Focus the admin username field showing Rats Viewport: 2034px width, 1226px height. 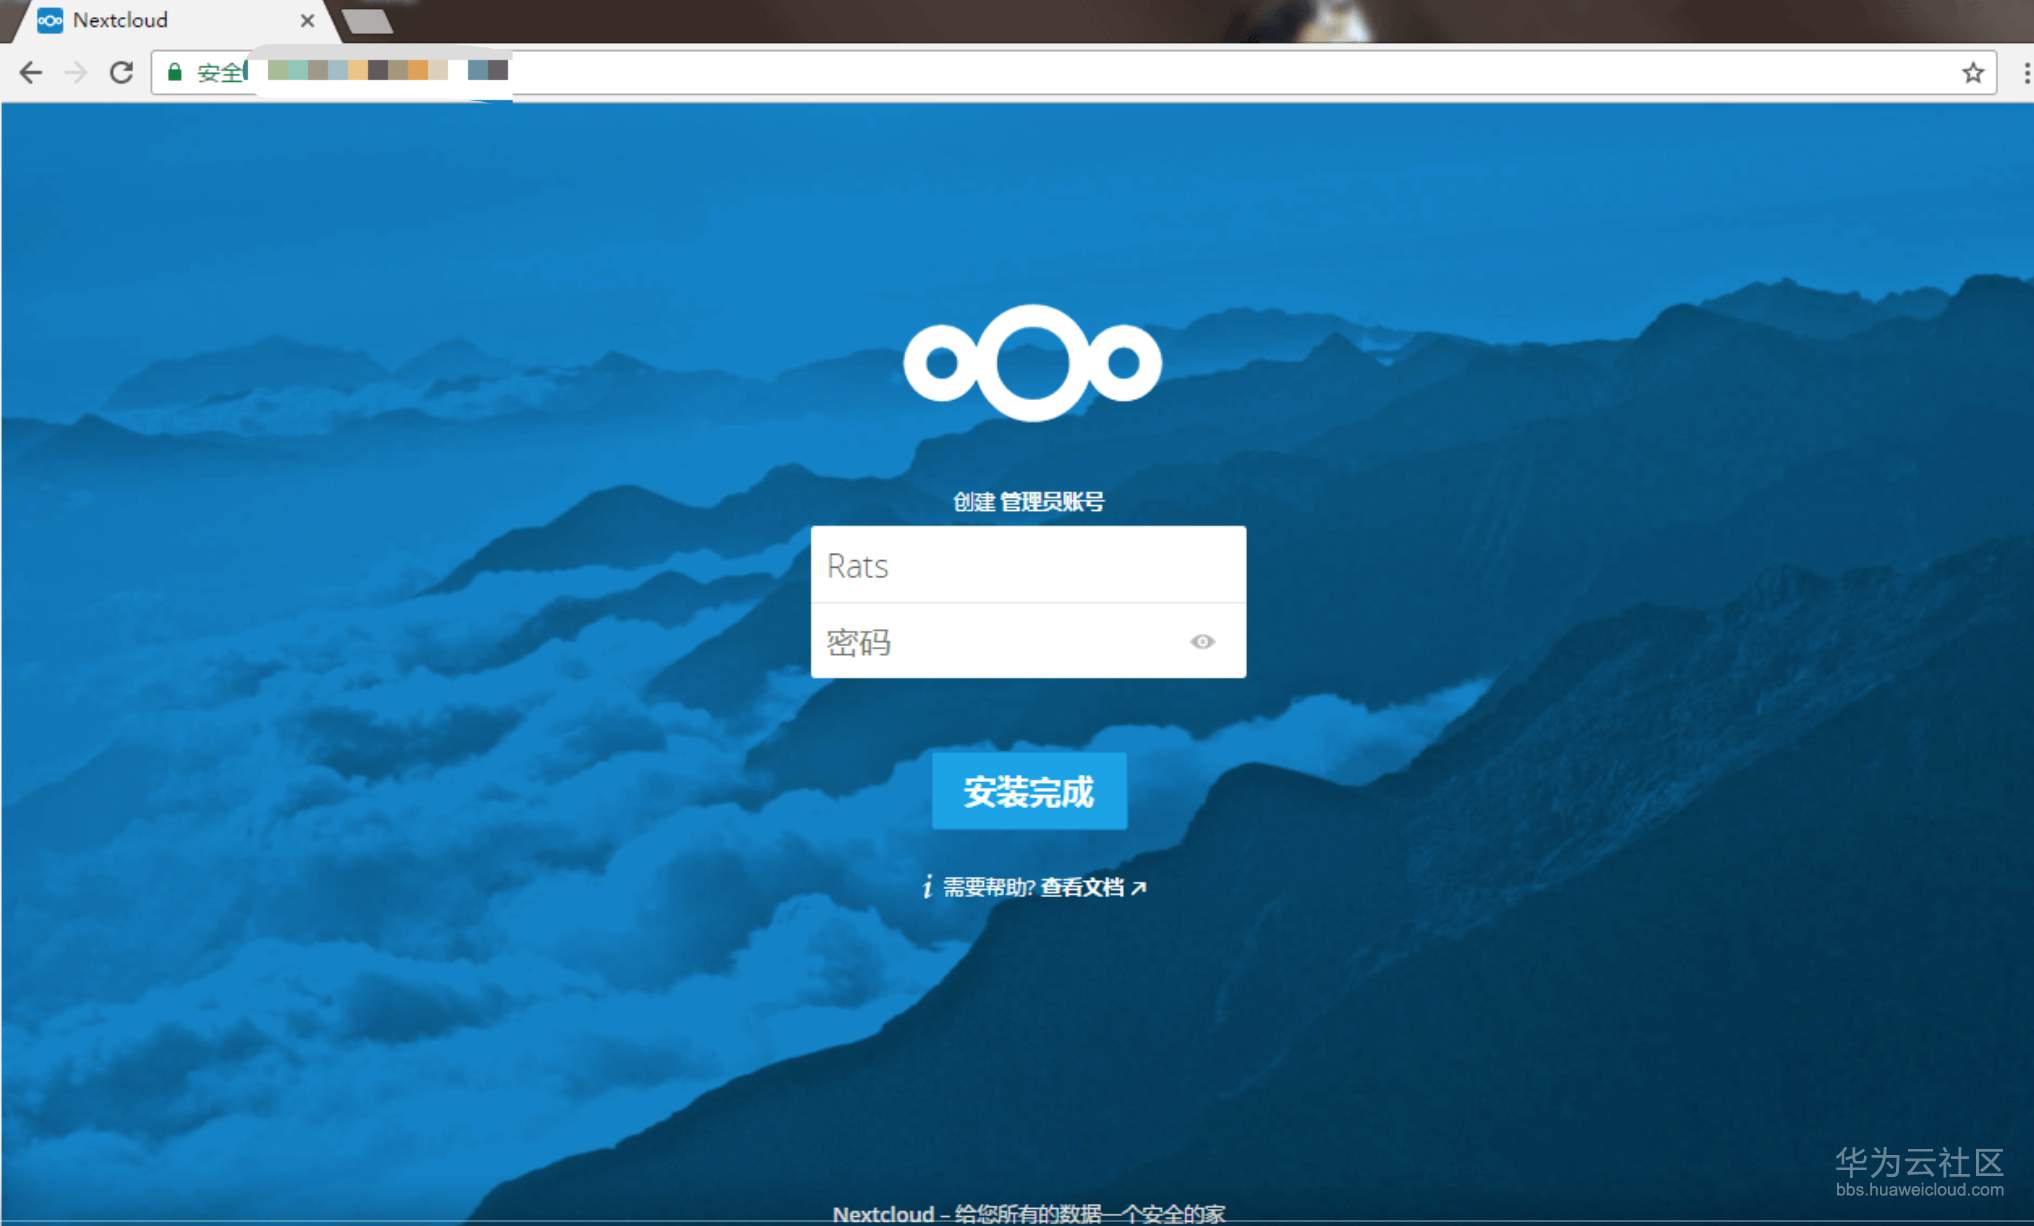[x=1027, y=565]
